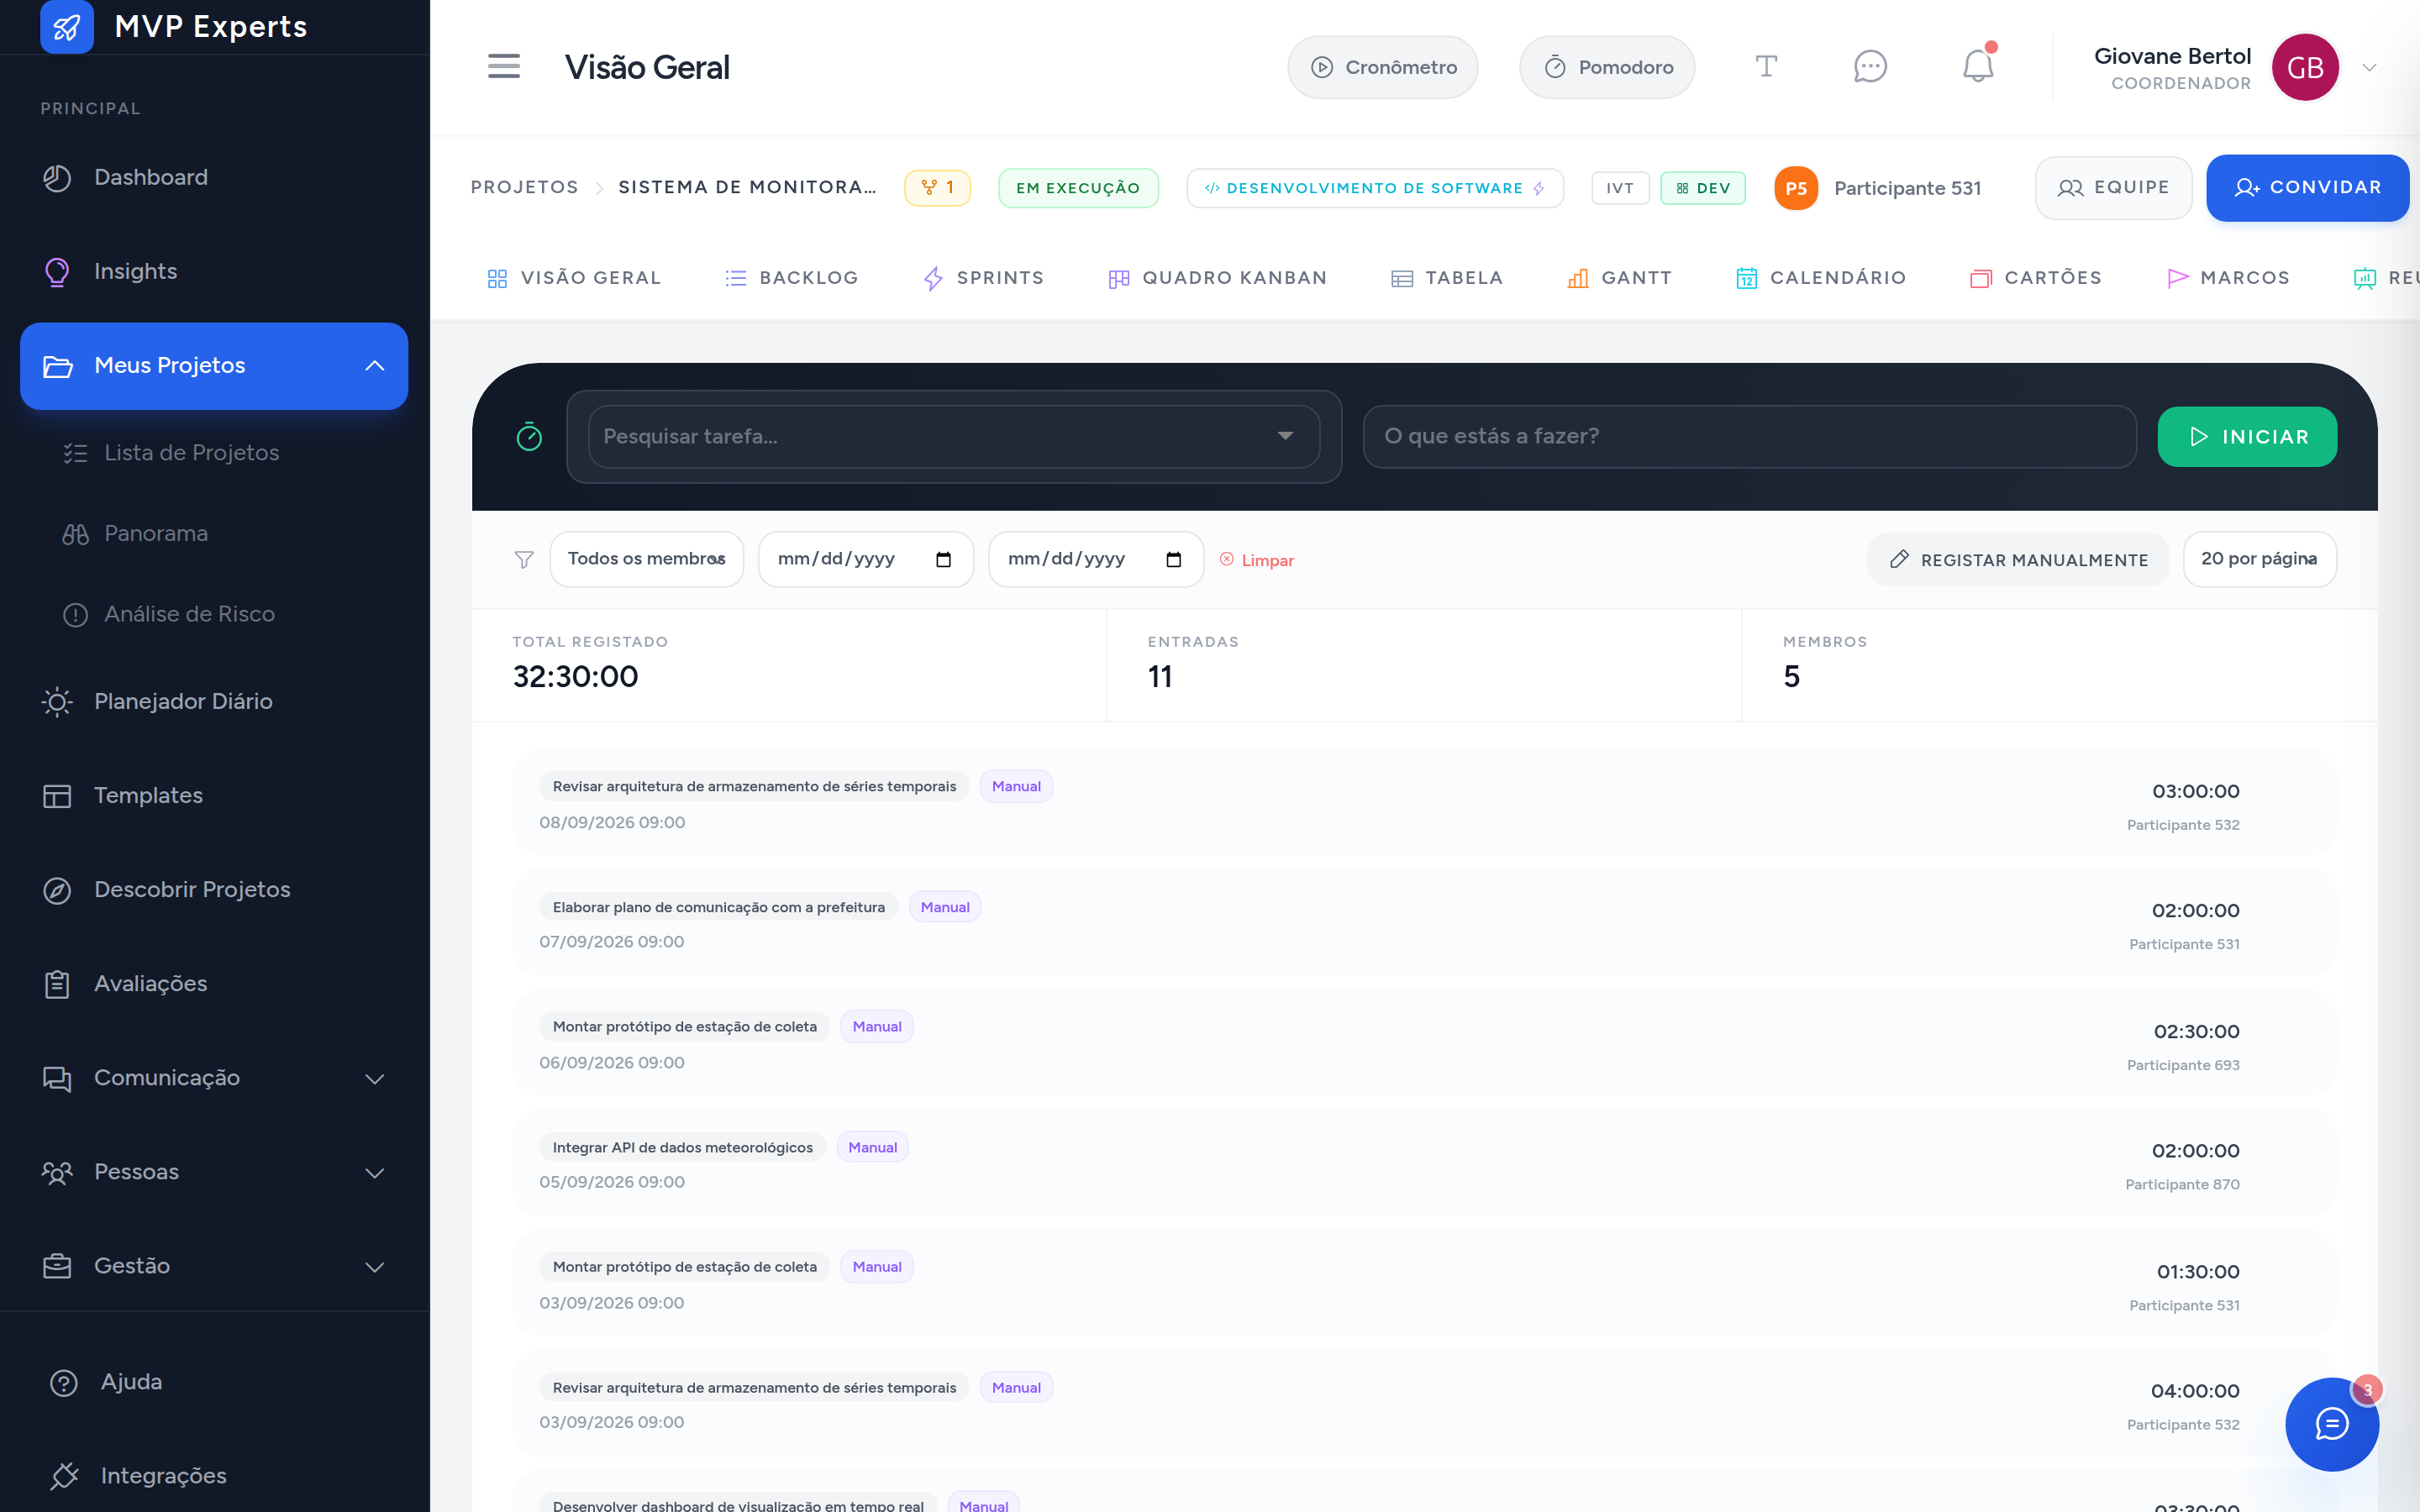Switch to the Calendário tab

click(1820, 278)
